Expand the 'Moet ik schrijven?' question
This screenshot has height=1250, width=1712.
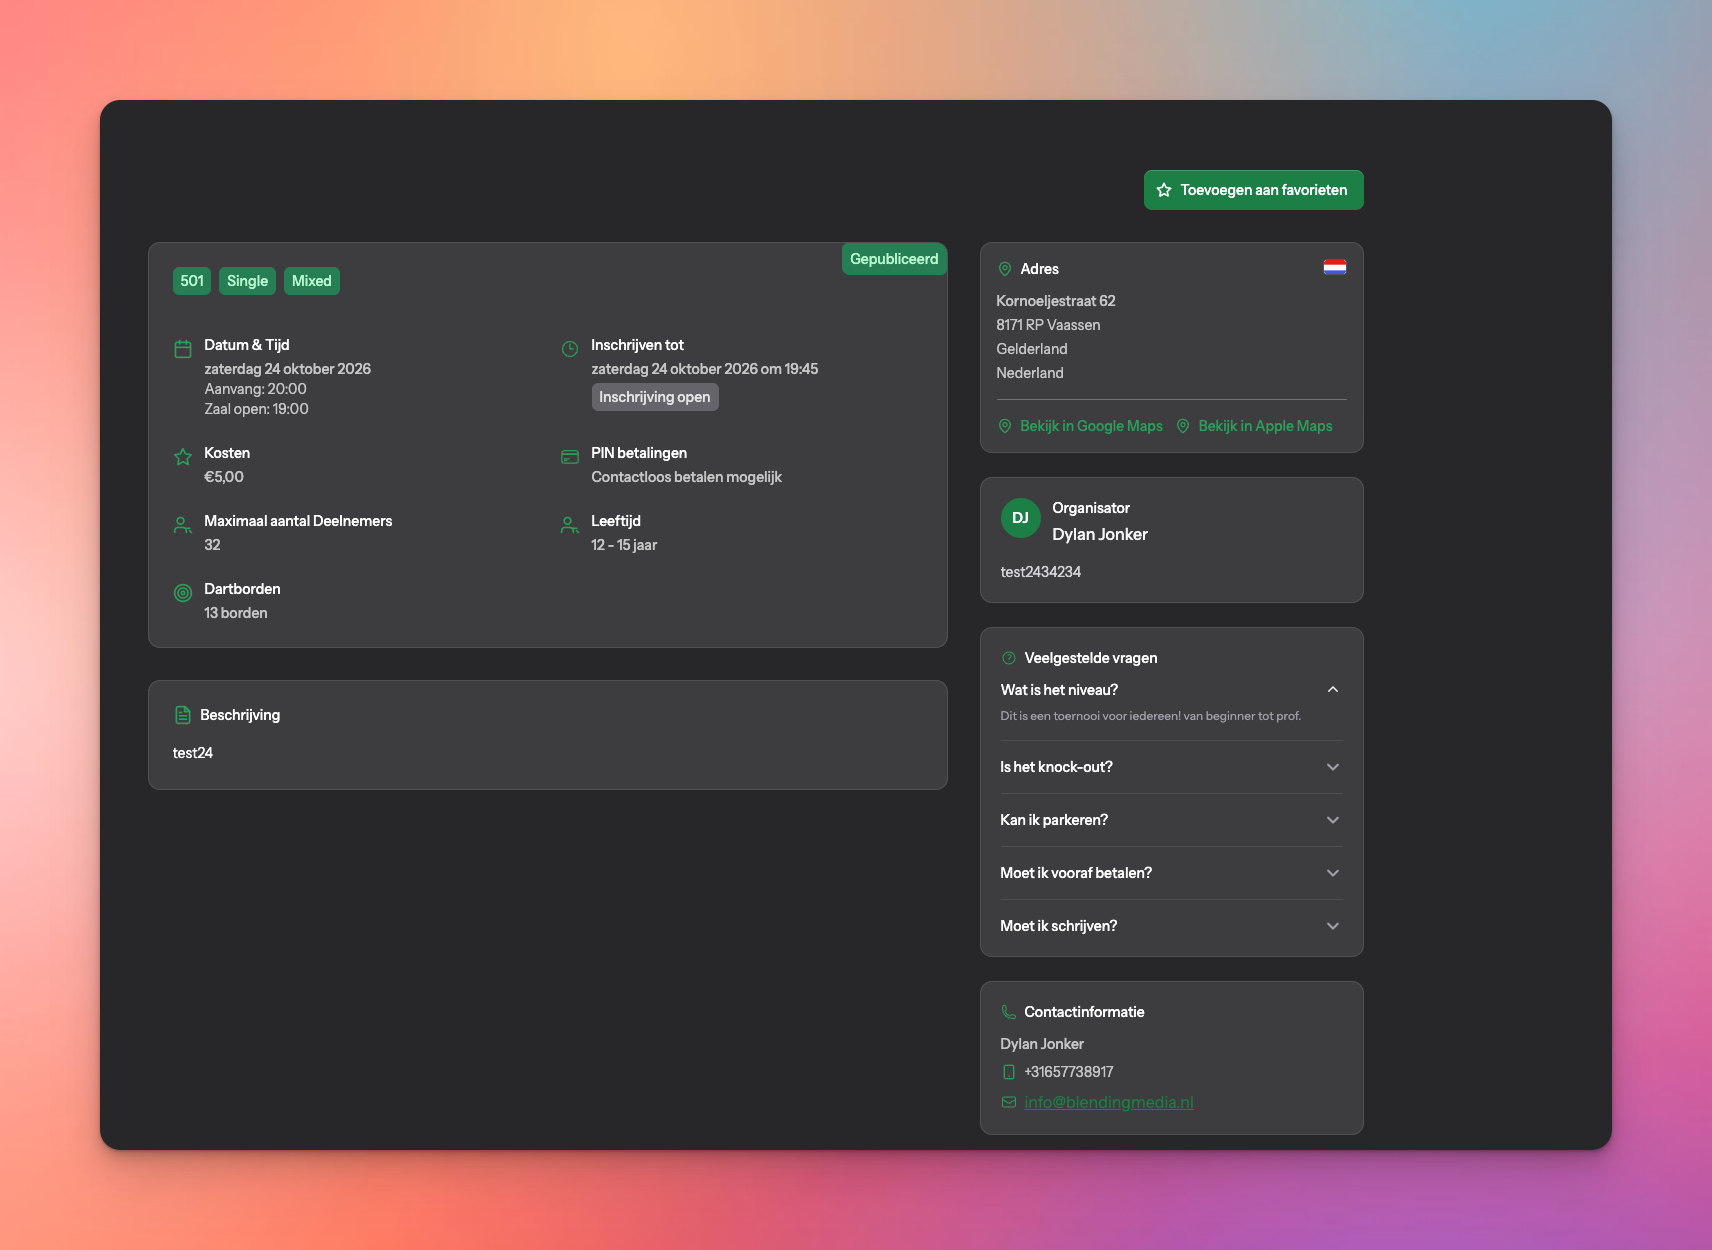1171,926
